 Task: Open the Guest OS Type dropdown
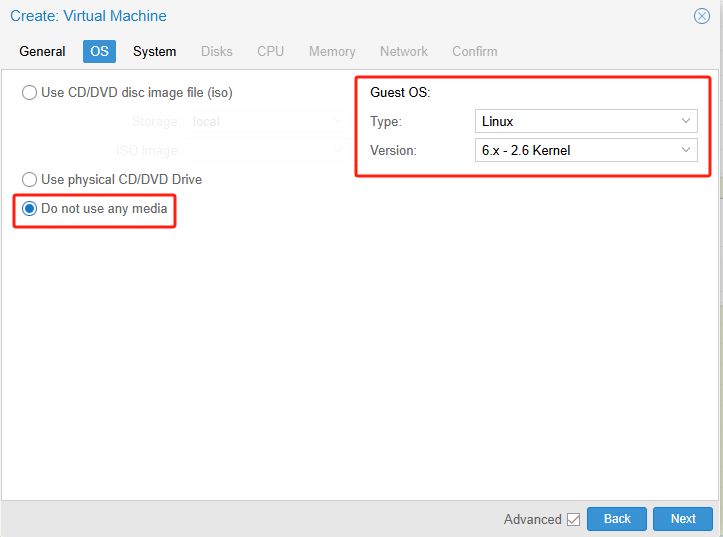pyautogui.click(x=586, y=121)
